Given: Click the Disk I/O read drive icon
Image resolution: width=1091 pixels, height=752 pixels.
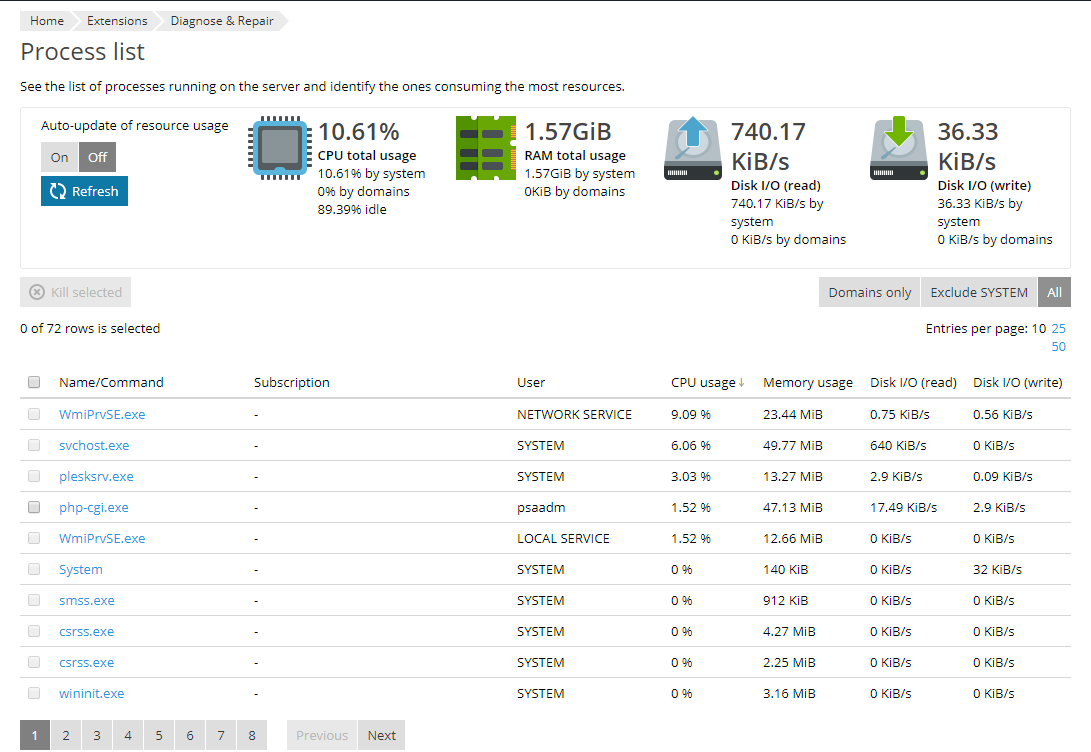Looking at the screenshot, I should [x=691, y=147].
